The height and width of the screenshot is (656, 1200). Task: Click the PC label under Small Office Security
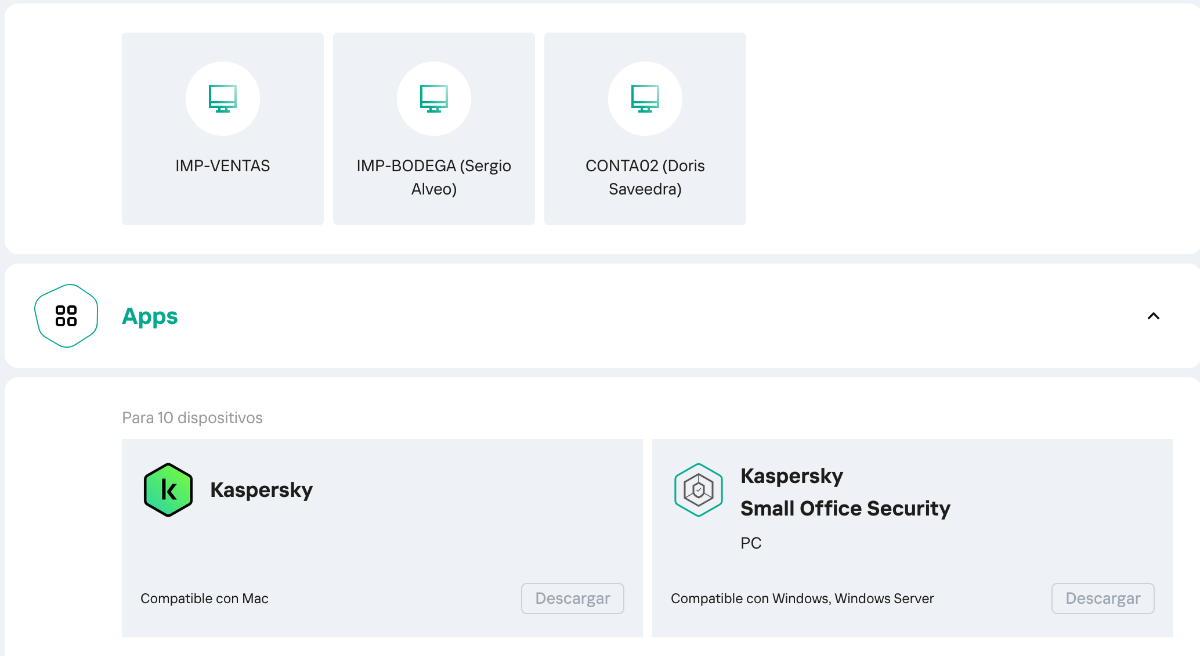coord(751,543)
